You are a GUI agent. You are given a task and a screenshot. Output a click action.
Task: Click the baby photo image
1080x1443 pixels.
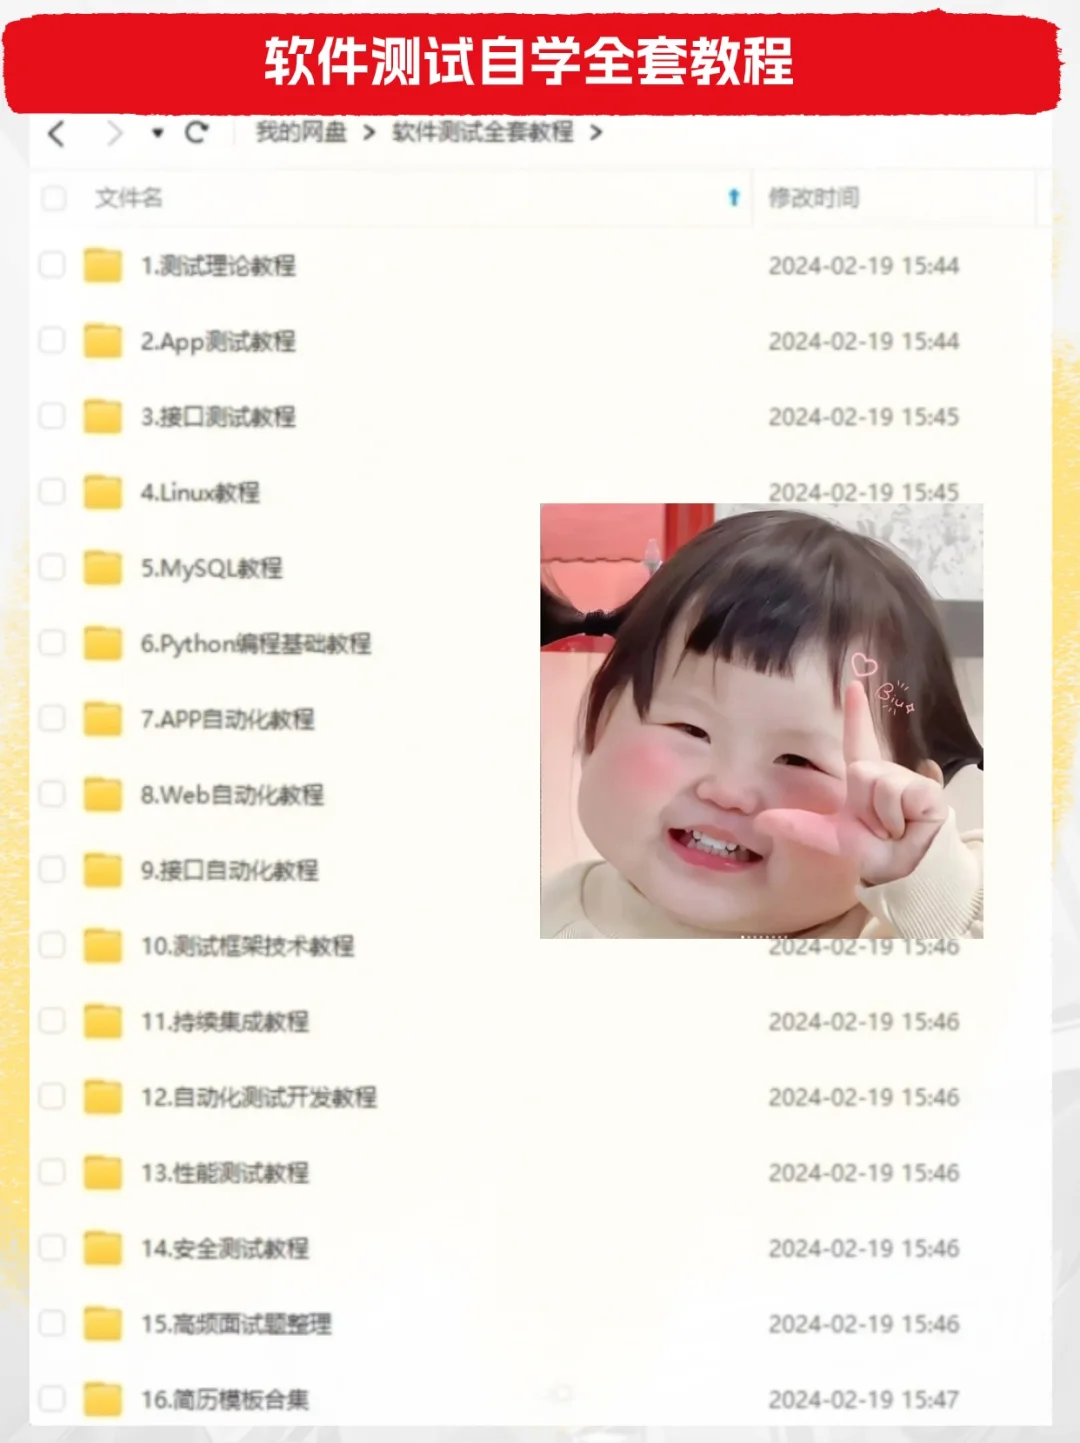click(762, 720)
